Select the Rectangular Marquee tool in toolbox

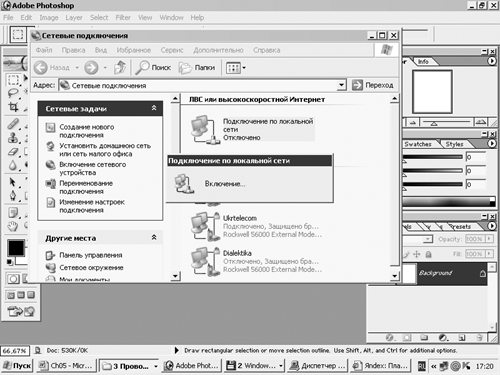13,80
